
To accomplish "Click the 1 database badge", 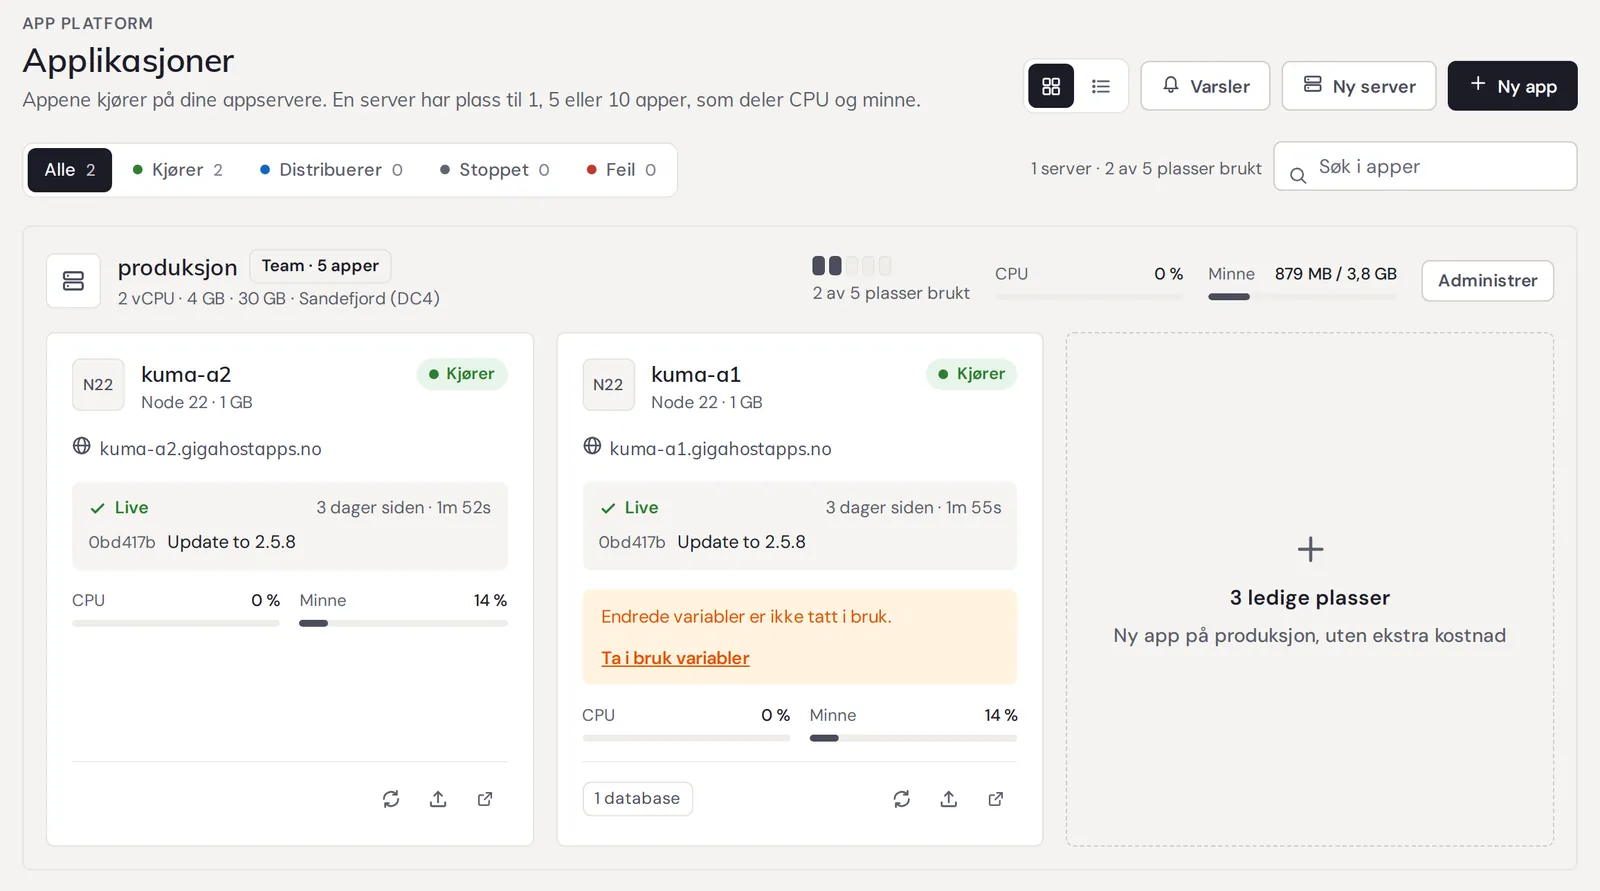I will [x=637, y=799].
